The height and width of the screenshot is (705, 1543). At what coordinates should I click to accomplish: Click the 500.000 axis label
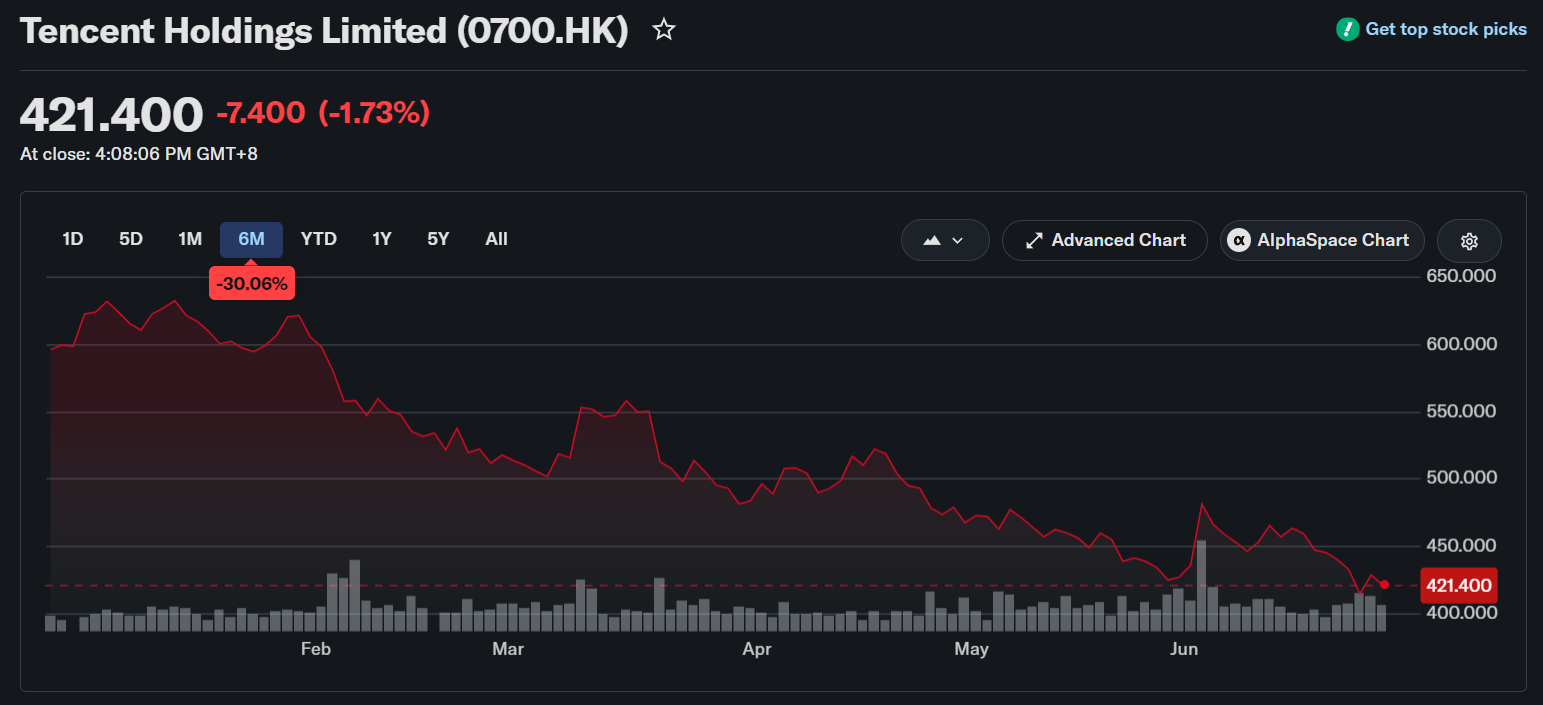pyautogui.click(x=1461, y=478)
